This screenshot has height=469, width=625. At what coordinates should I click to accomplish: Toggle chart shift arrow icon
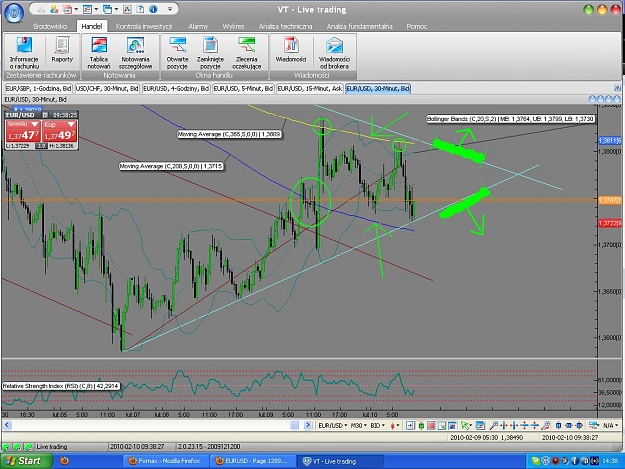(410, 426)
